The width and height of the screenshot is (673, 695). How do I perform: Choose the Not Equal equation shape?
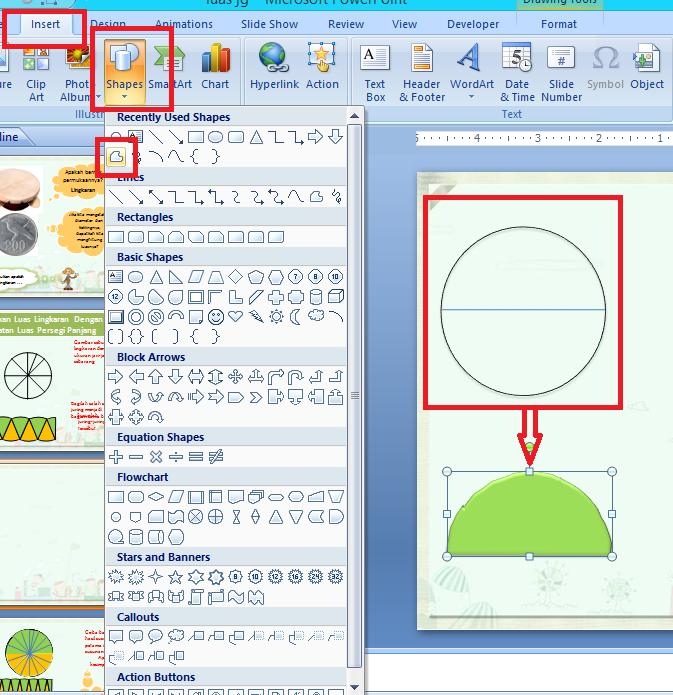coord(216,457)
